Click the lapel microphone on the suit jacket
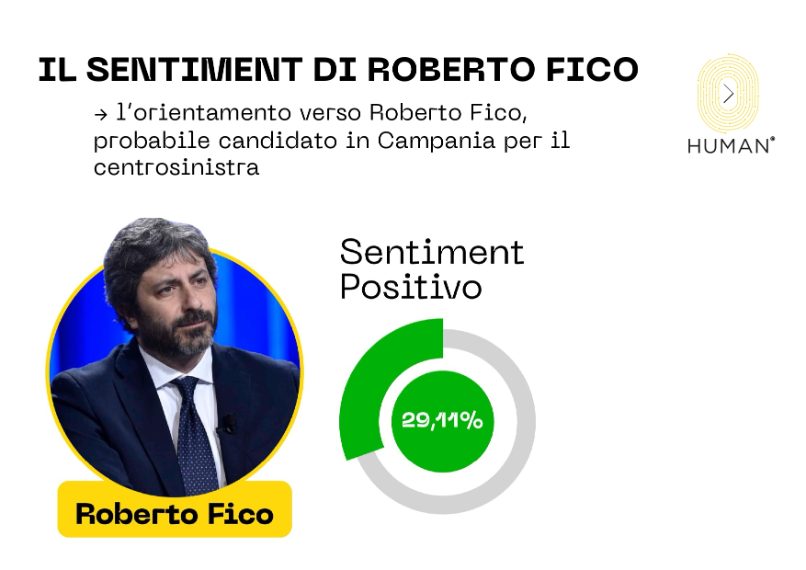This screenshot has height=570, width=806. (230, 424)
